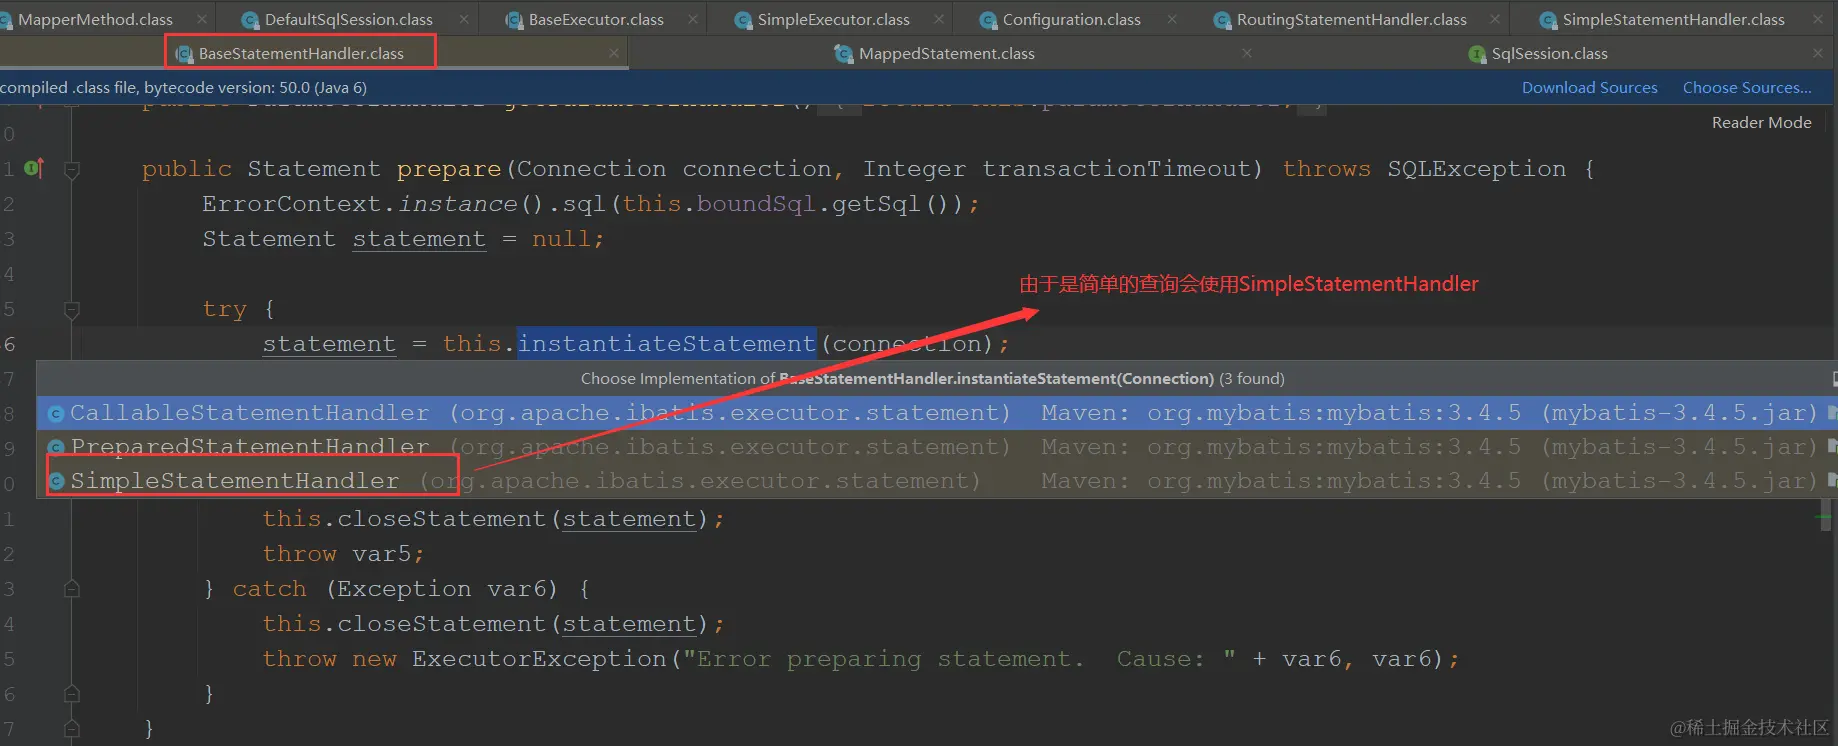Collapse the prepare method fold marker
1838x746 pixels.
point(72,170)
